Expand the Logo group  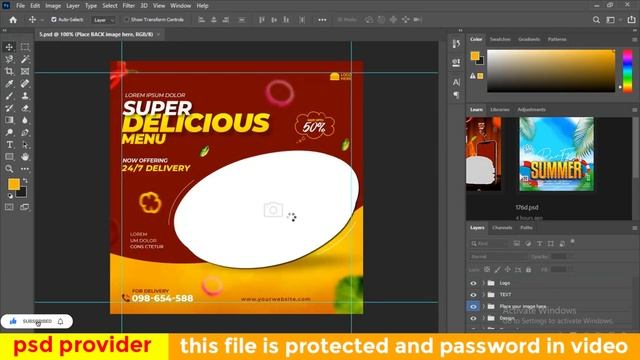[x=484, y=283]
